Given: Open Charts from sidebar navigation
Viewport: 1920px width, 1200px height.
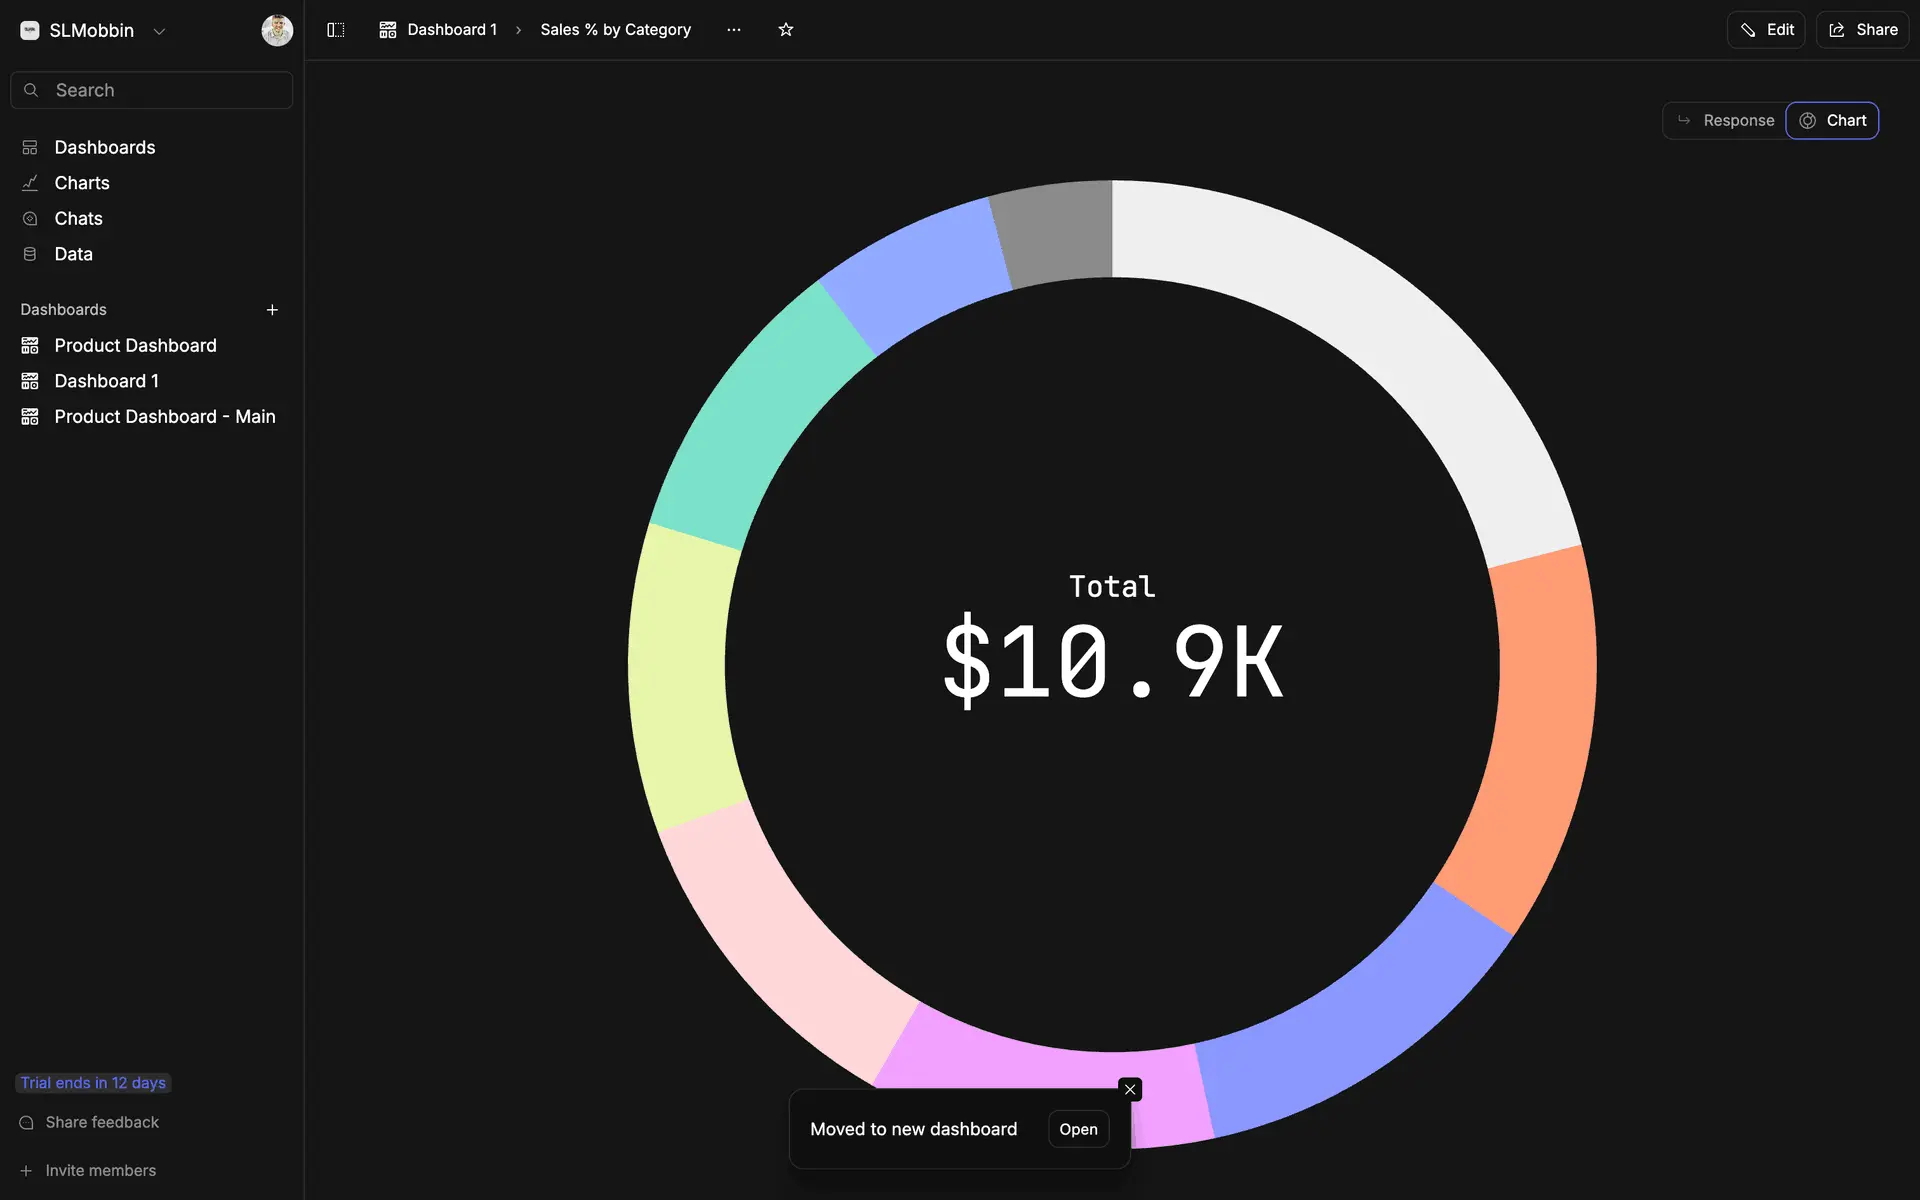Looking at the screenshot, I should pyautogui.click(x=82, y=183).
